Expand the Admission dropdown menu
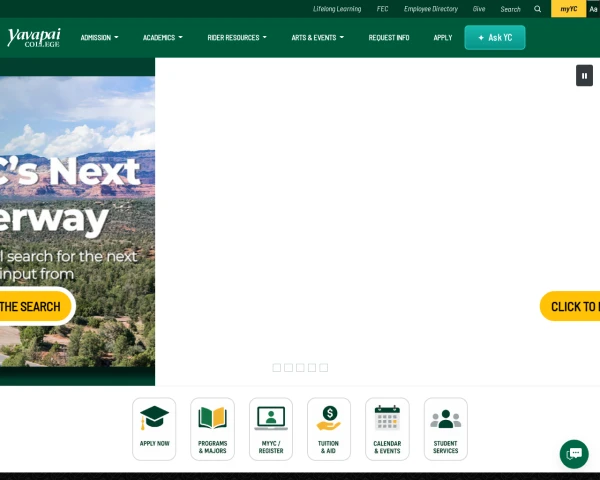This screenshot has height=480, width=600. click(x=99, y=38)
